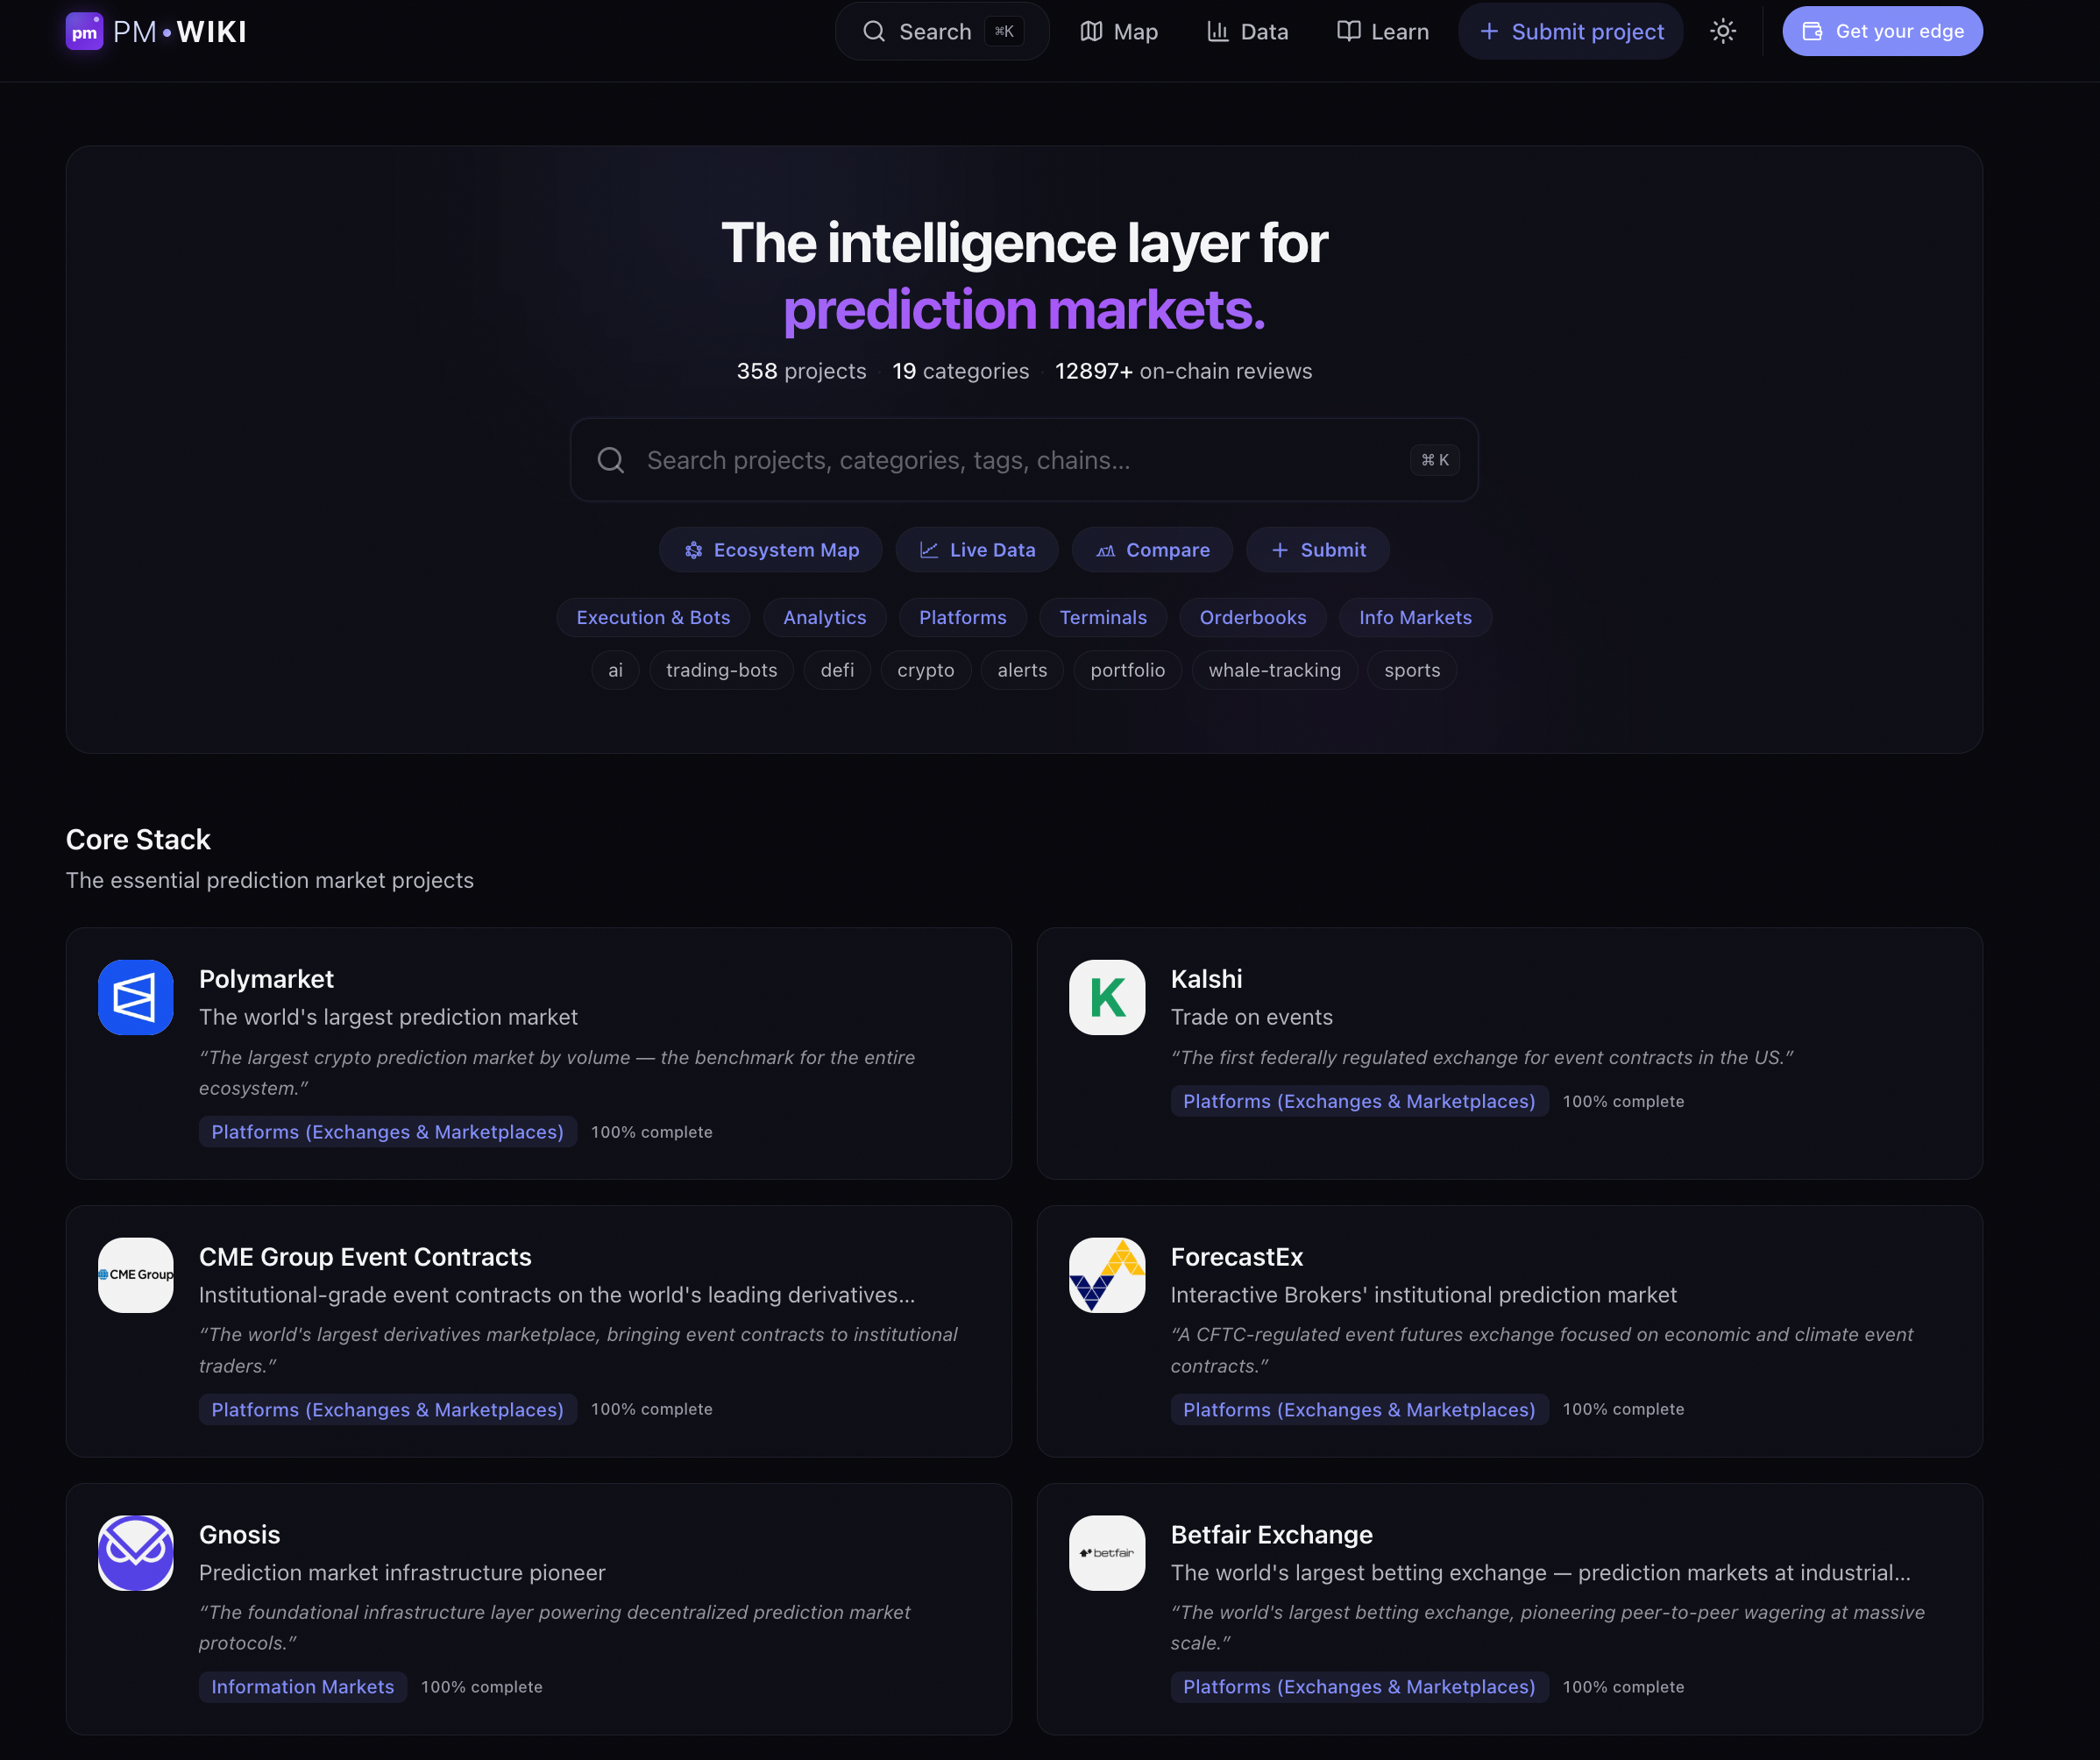Toggle light mode with the sun icon
Image resolution: width=2100 pixels, height=1760 pixels.
point(1723,31)
